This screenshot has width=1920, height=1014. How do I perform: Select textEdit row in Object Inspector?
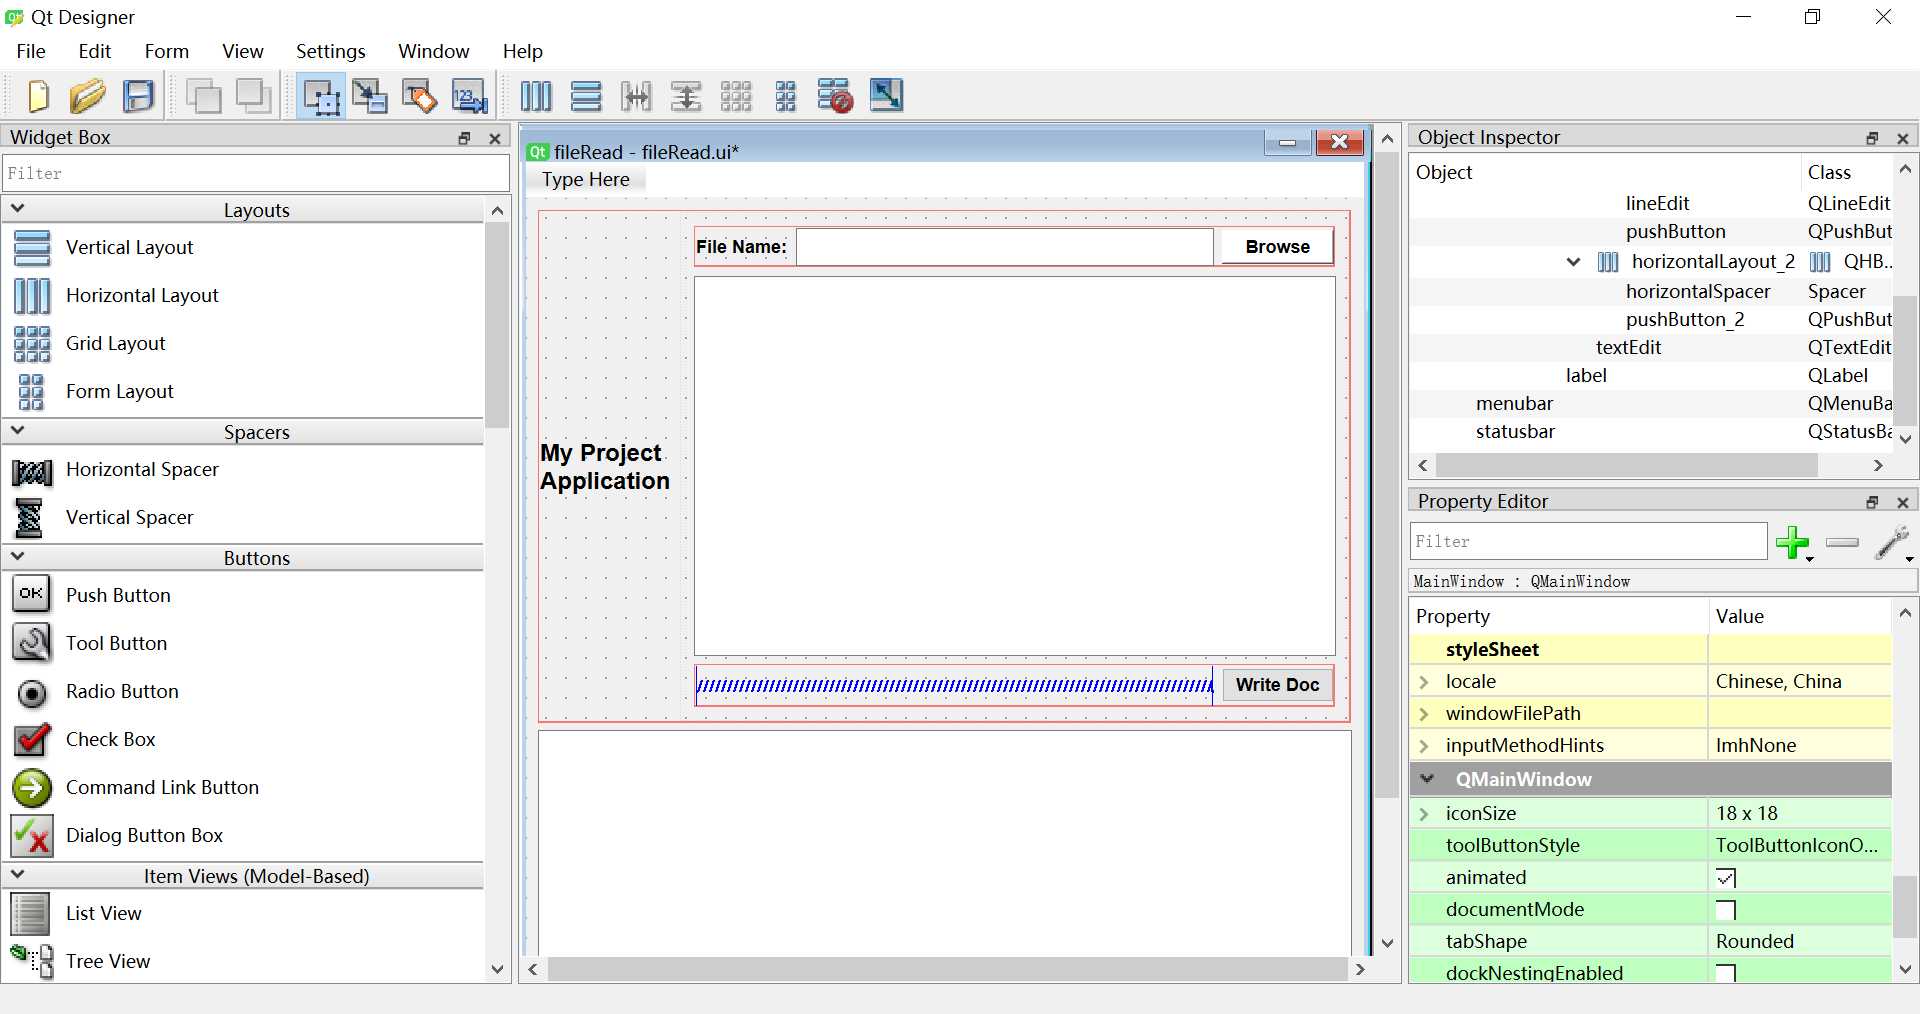click(x=1650, y=347)
